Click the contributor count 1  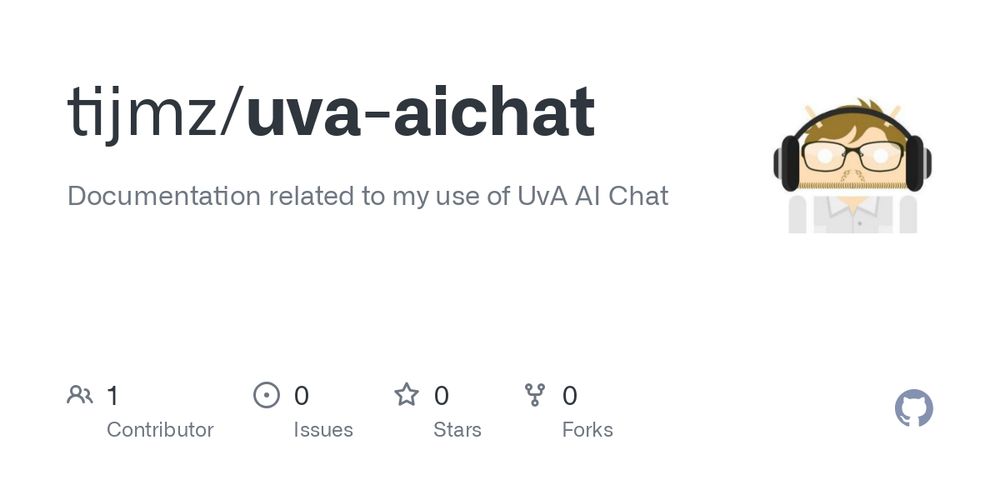pyautogui.click(x=112, y=396)
